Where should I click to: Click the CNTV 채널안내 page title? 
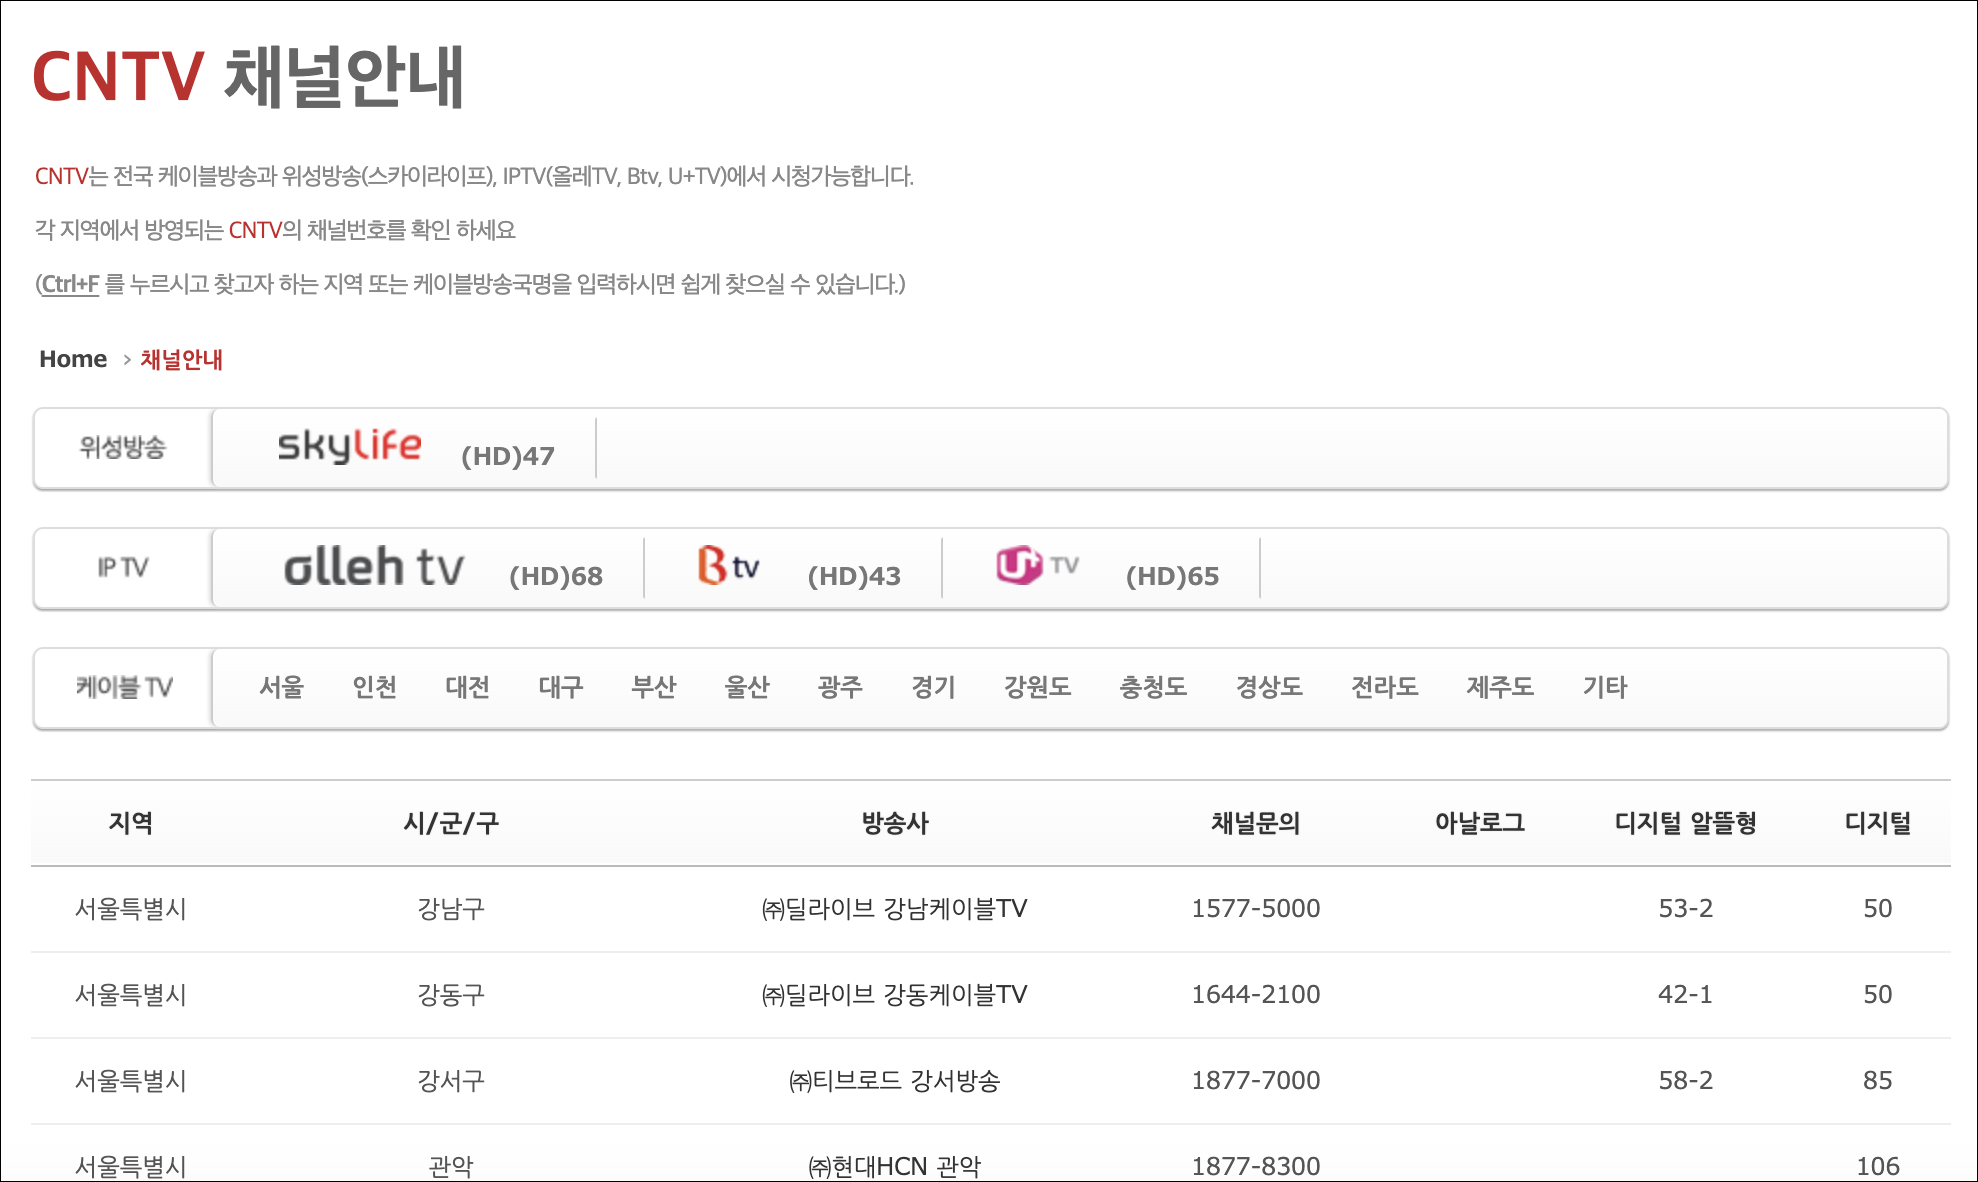pyautogui.click(x=249, y=77)
